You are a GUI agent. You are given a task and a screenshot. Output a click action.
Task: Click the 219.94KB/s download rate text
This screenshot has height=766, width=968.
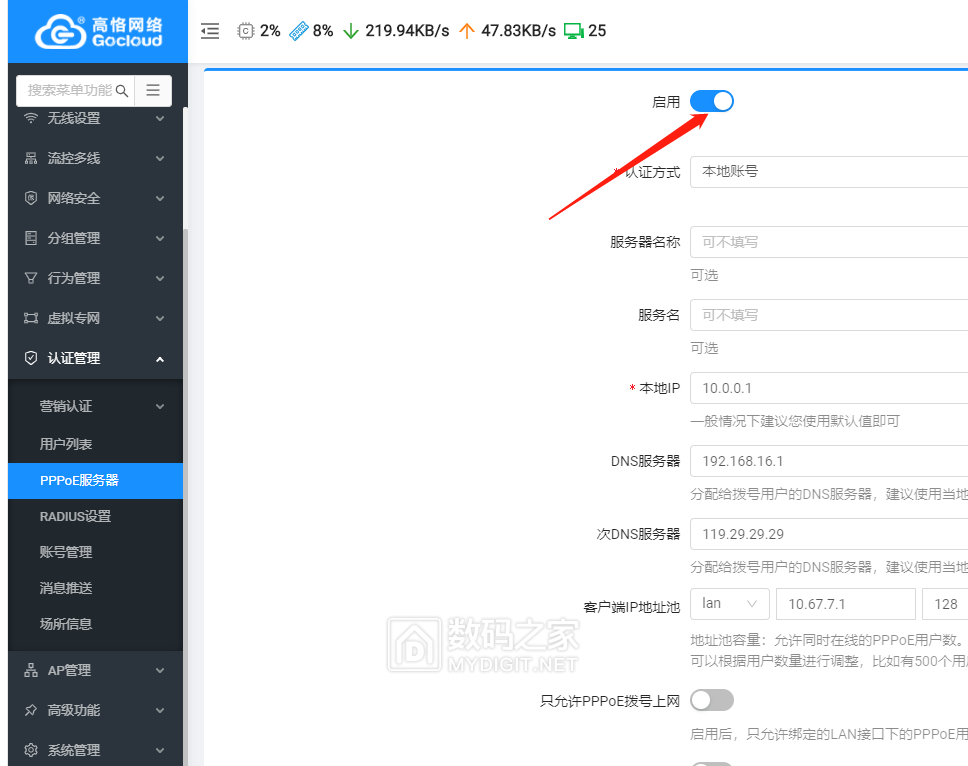click(x=407, y=31)
